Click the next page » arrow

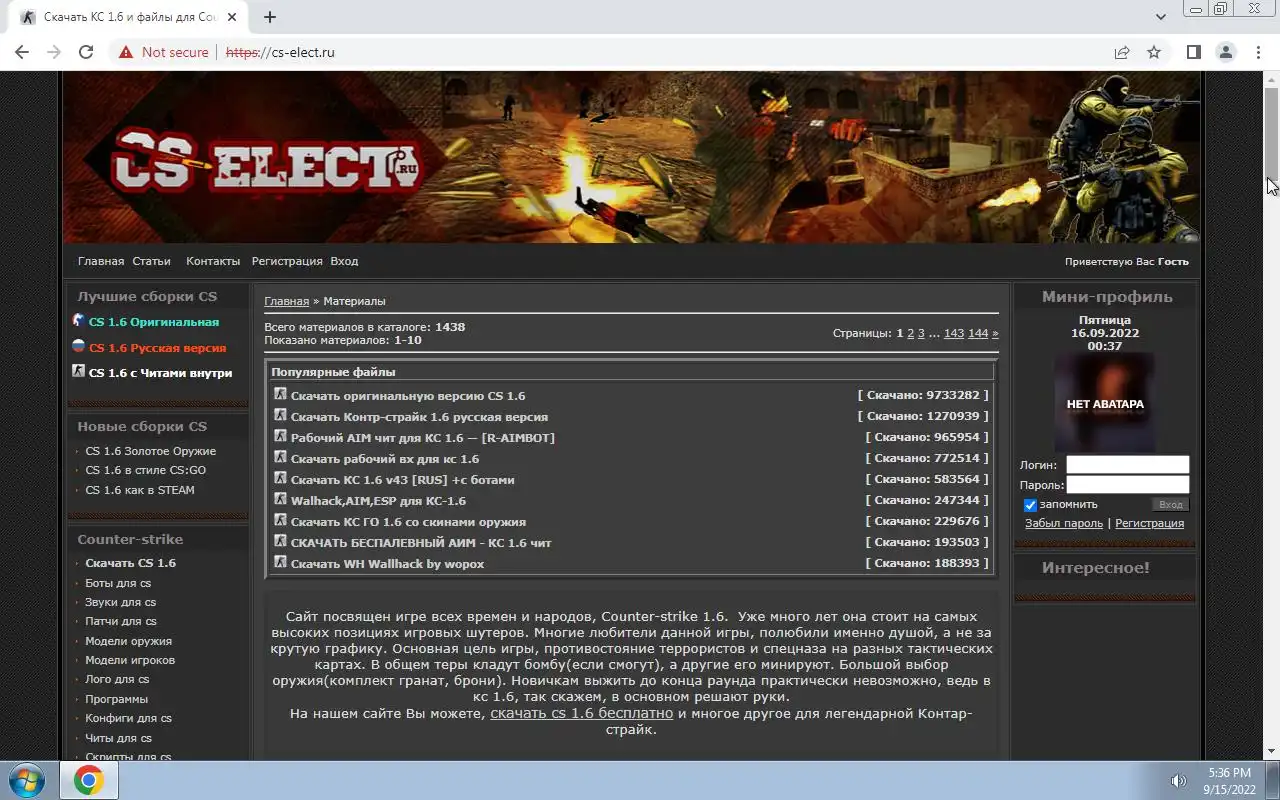tap(995, 333)
